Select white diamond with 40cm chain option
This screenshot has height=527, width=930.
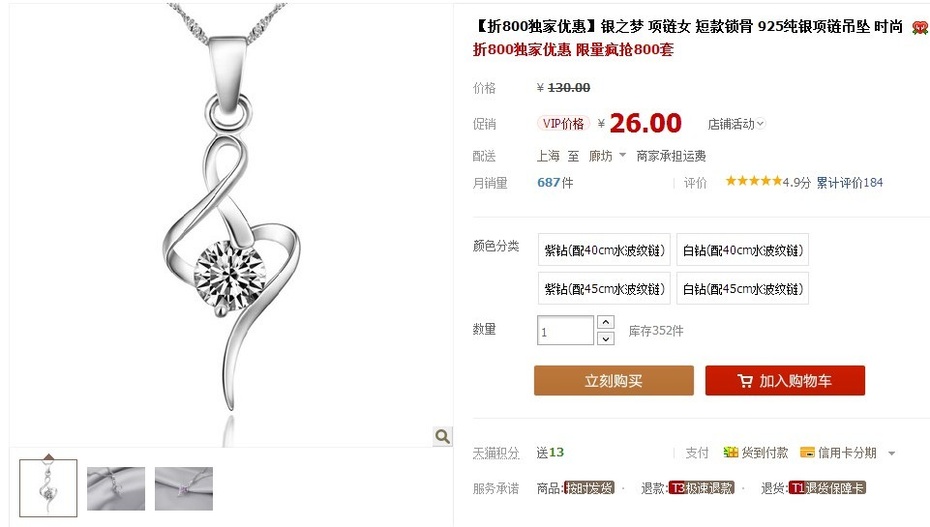pyautogui.click(x=743, y=250)
